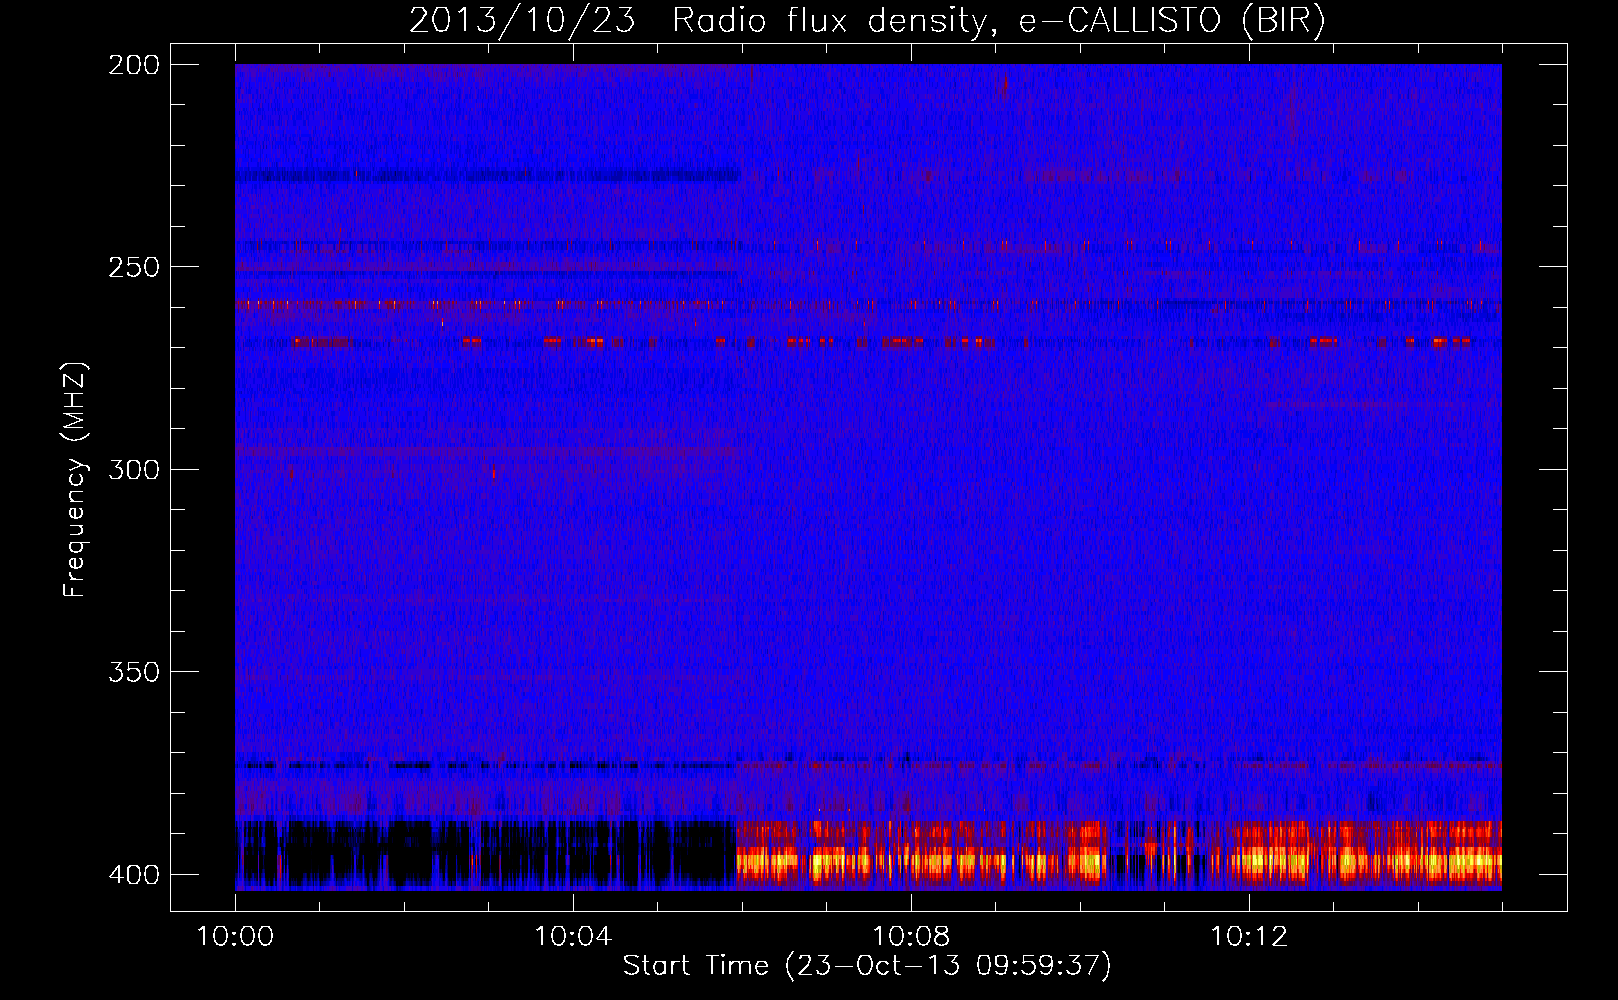Click the 'Frequency (MHZ)' axis label
This screenshot has height=1000, width=1618.
coord(75,479)
